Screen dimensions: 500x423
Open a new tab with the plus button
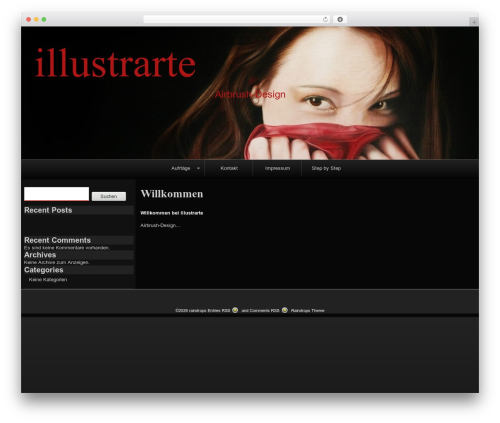coord(474,22)
